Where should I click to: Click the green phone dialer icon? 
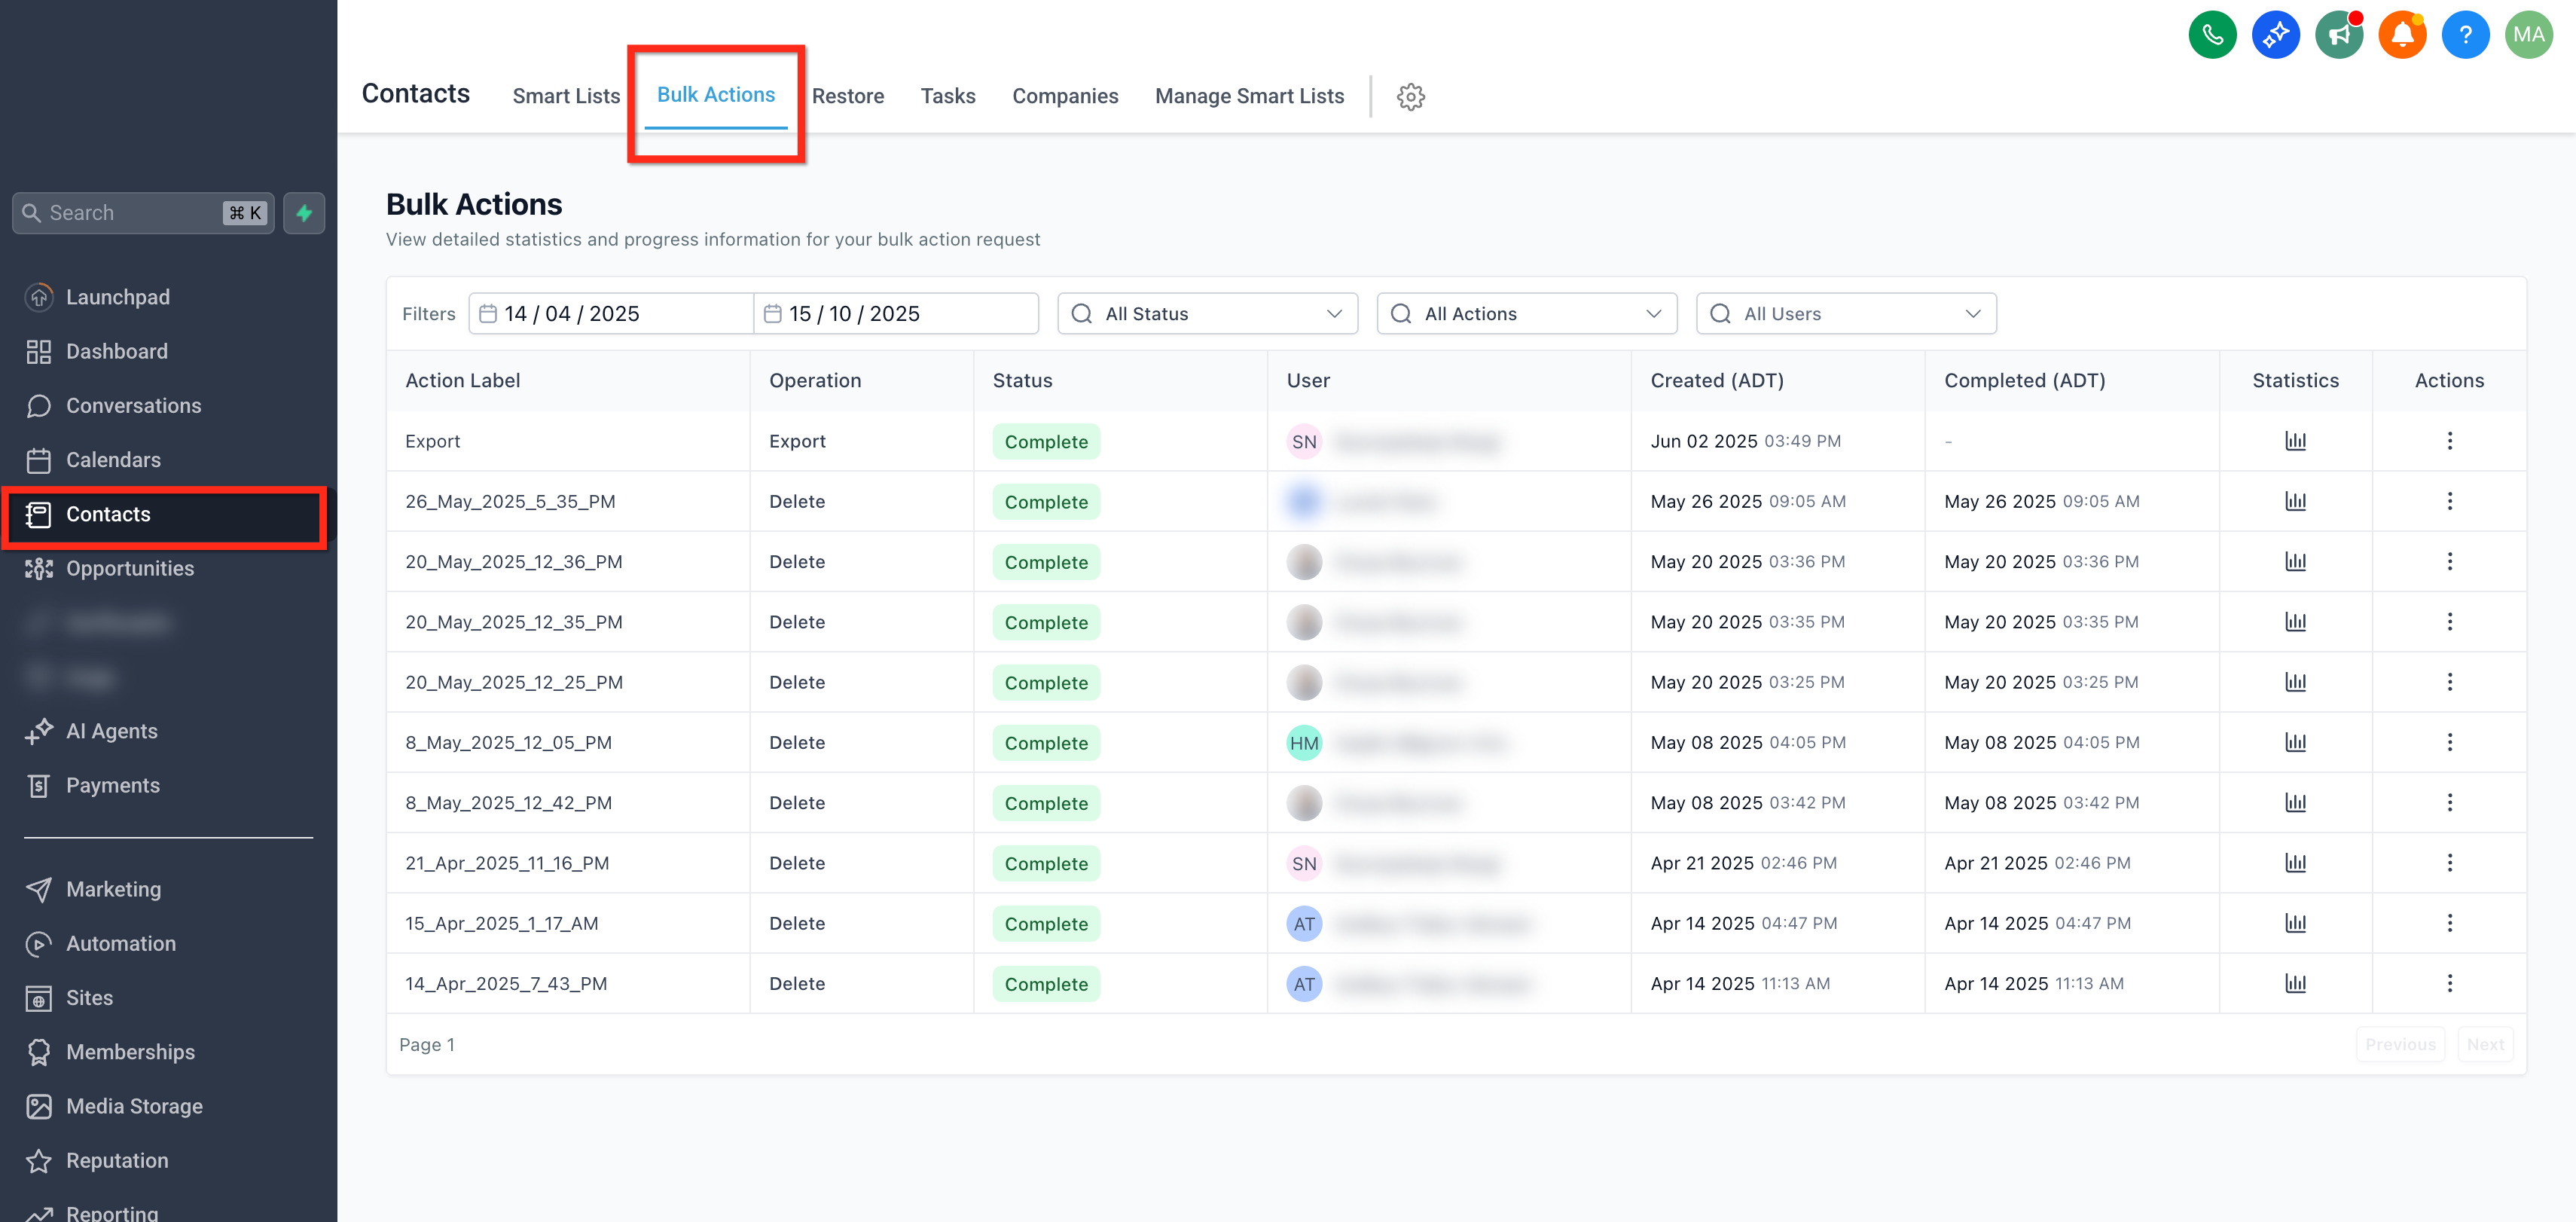[x=2212, y=35]
